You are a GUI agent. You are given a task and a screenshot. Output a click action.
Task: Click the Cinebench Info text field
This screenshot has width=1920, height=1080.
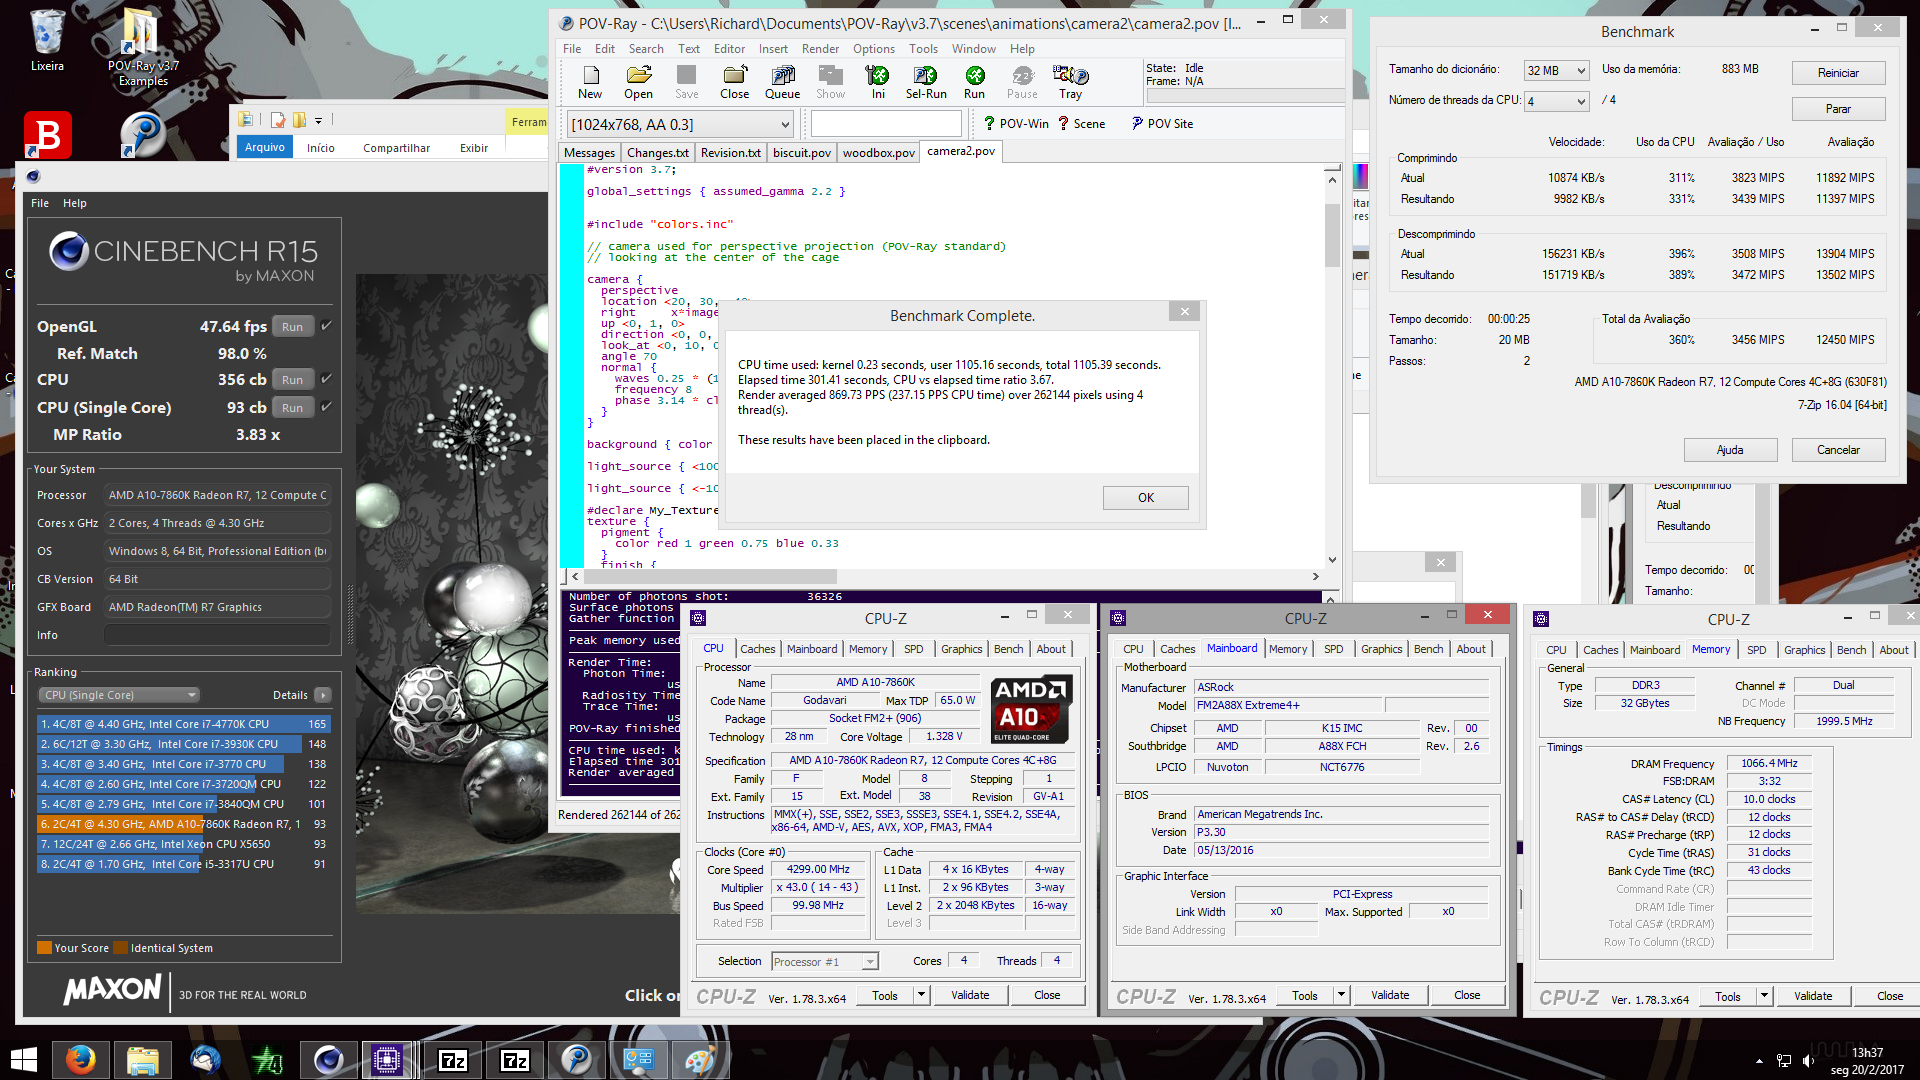click(x=217, y=635)
